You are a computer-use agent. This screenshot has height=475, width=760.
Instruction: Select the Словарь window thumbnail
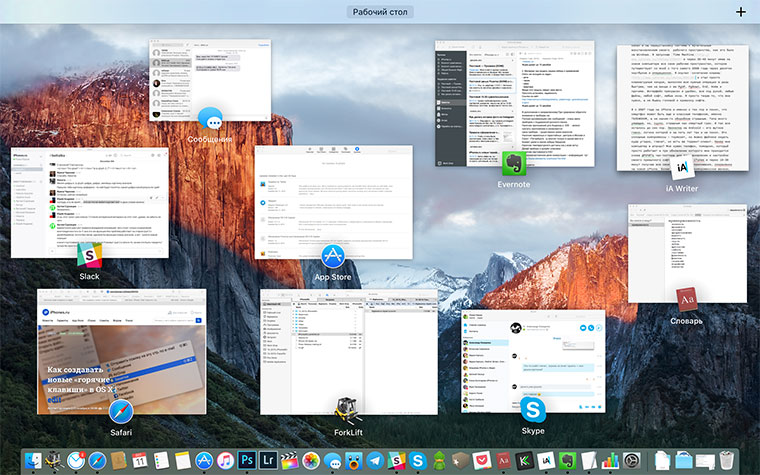point(687,253)
